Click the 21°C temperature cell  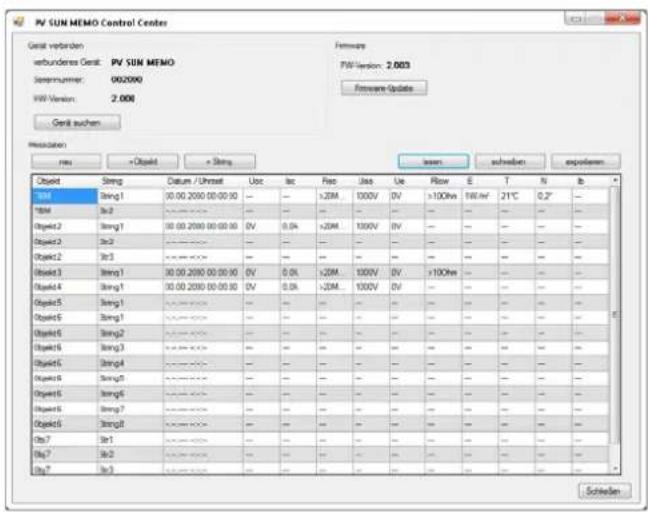516,196
